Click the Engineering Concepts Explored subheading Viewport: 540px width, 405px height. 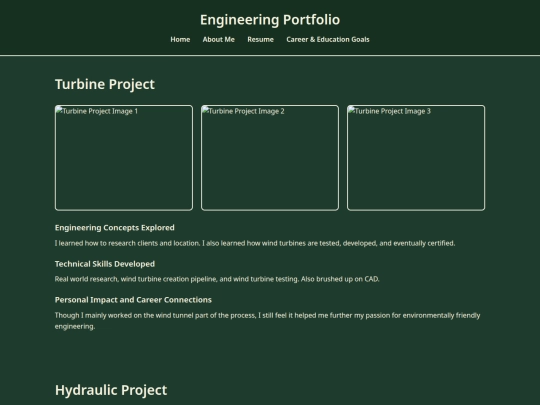[x=115, y=228]
